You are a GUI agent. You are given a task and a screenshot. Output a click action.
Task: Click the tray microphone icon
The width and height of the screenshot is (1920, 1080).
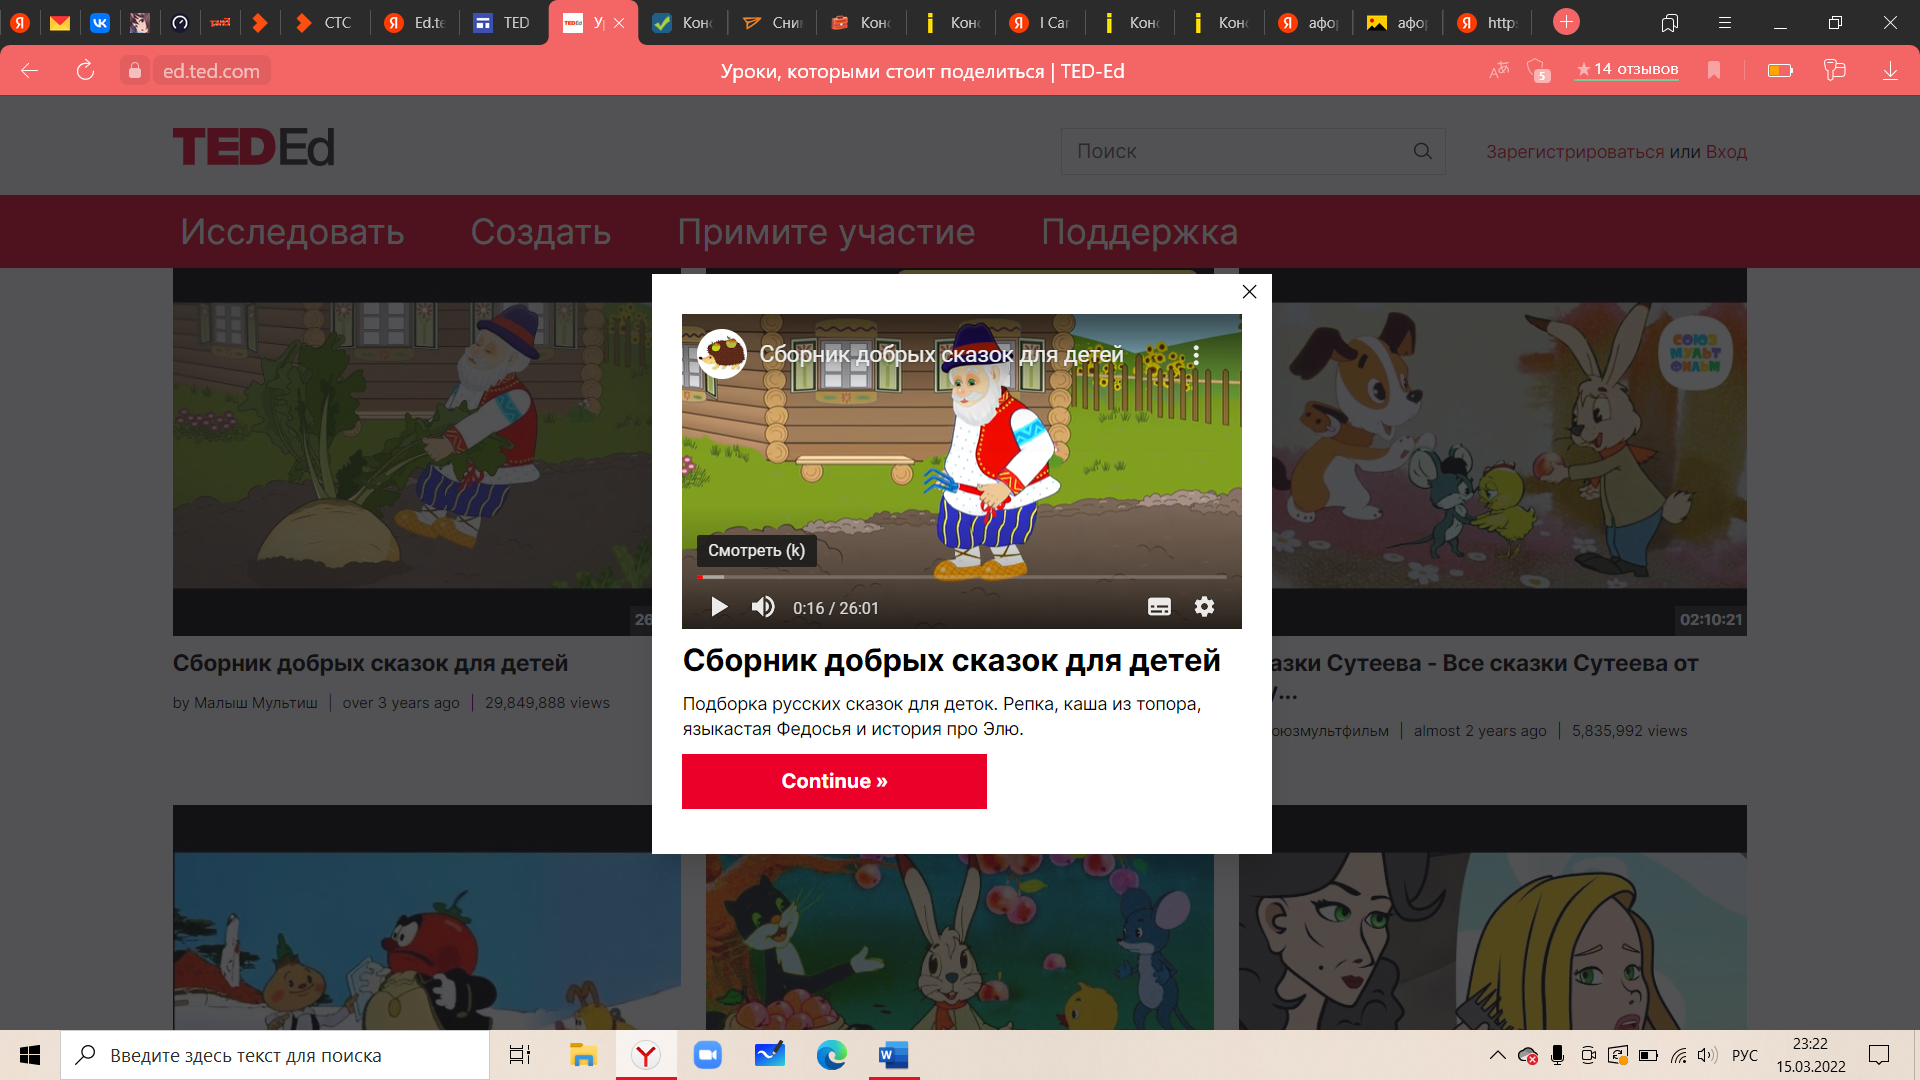coord(1557,1055)
